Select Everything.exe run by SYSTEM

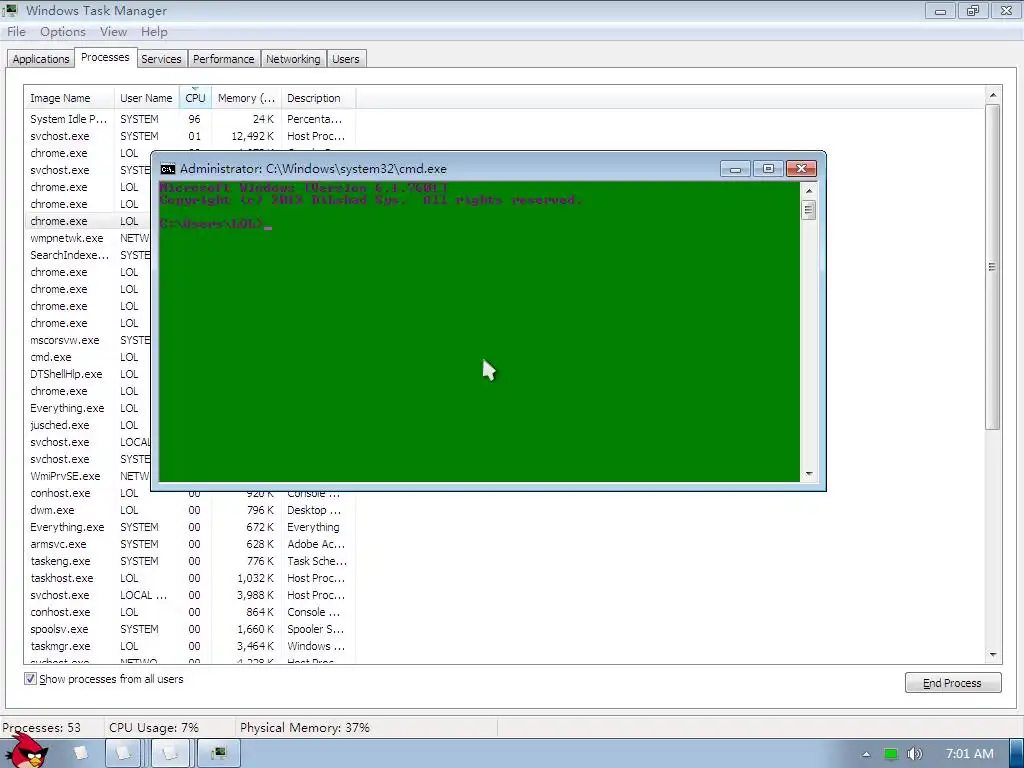[x=190, y=527]
